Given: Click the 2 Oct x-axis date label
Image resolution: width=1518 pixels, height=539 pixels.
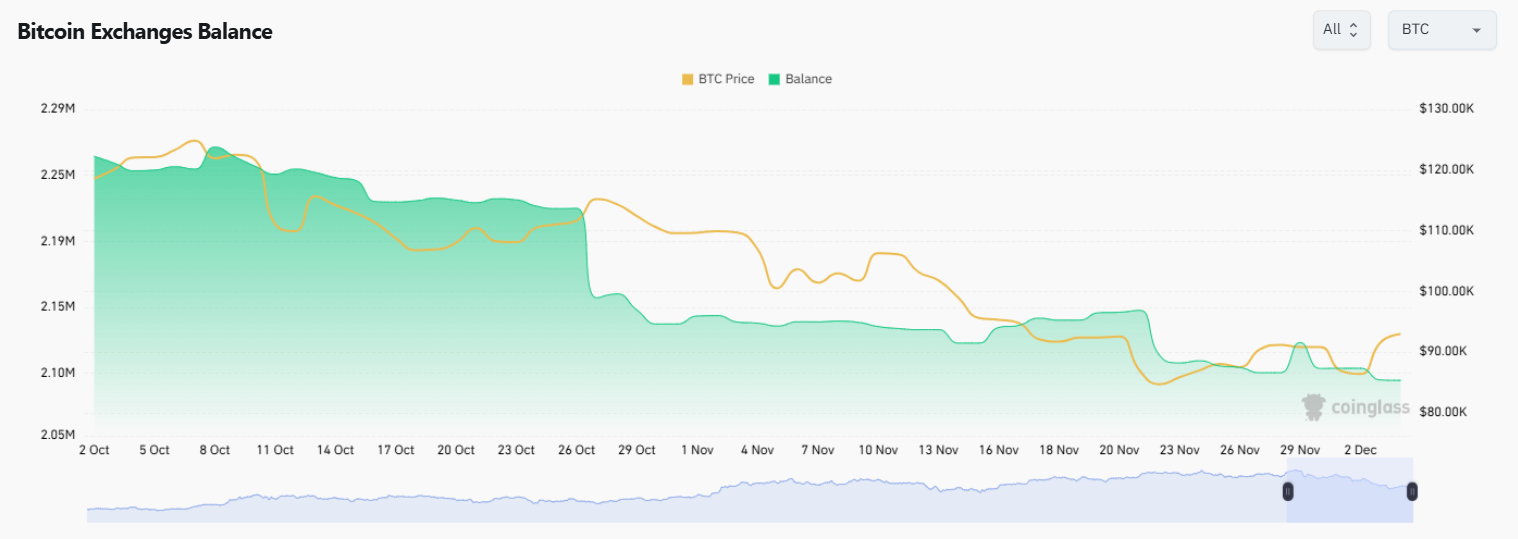Looking at the screenshot, I should pos(94,450).
